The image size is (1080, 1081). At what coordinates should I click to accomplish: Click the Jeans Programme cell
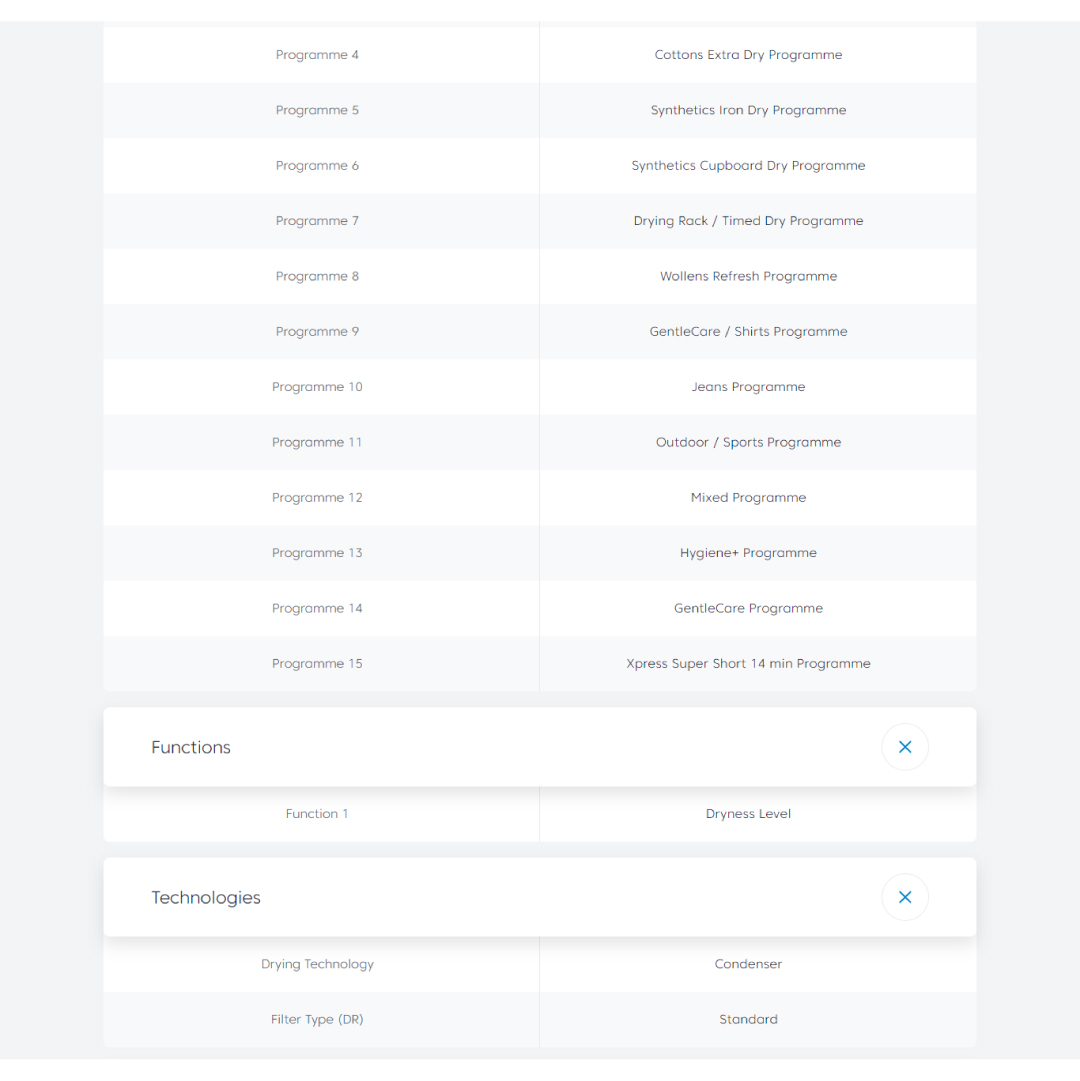pos(748,387)
